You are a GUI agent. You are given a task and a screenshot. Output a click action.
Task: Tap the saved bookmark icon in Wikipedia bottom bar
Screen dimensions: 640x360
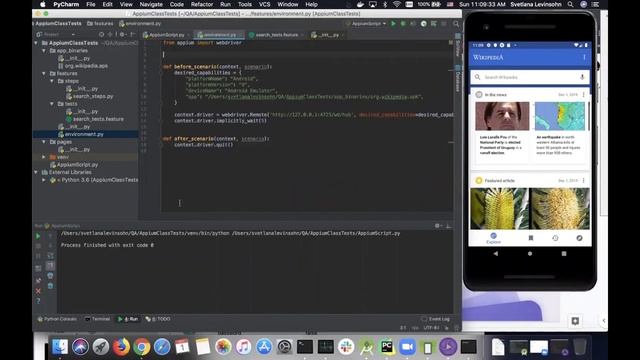[x=531, y=238]
